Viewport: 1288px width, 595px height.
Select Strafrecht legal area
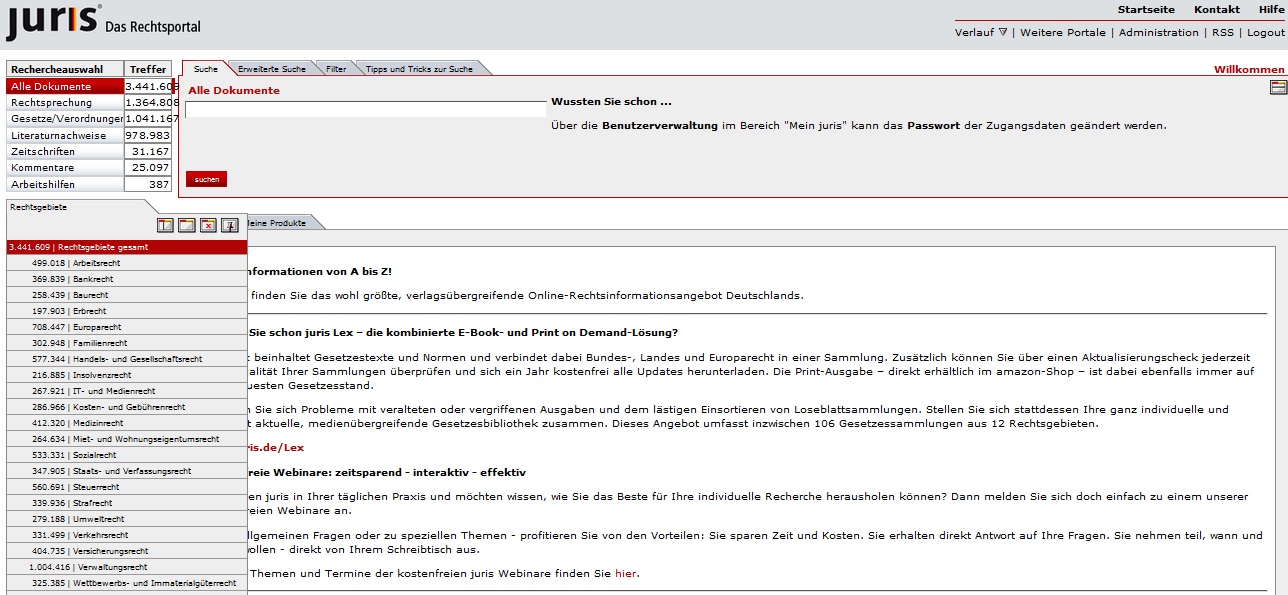click(126, 503)
